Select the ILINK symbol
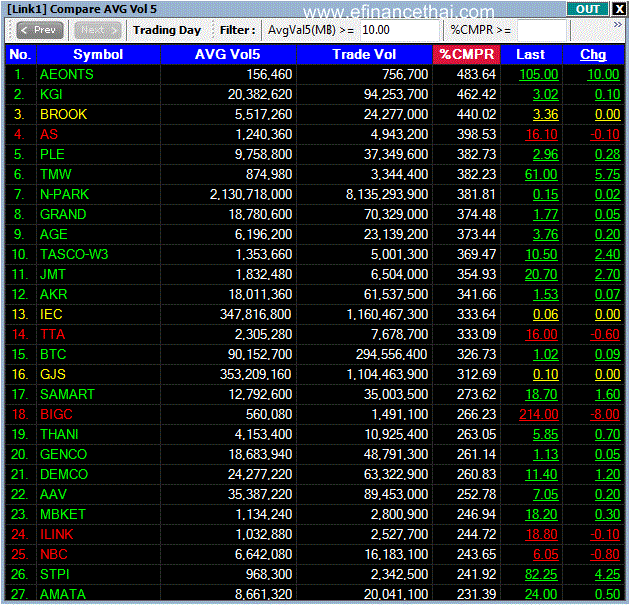 tap(57, 534)
